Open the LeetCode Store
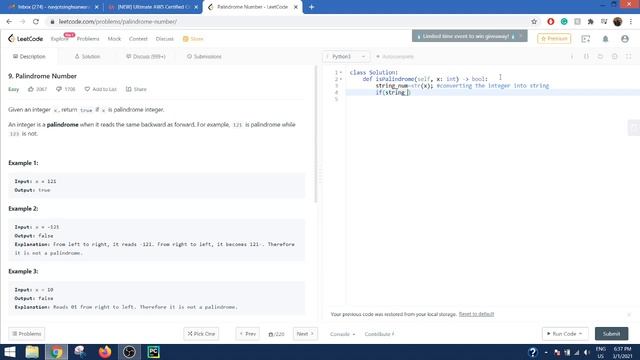Screen dimensions: 640x360 pyautogui.click(x=193, y=39)
